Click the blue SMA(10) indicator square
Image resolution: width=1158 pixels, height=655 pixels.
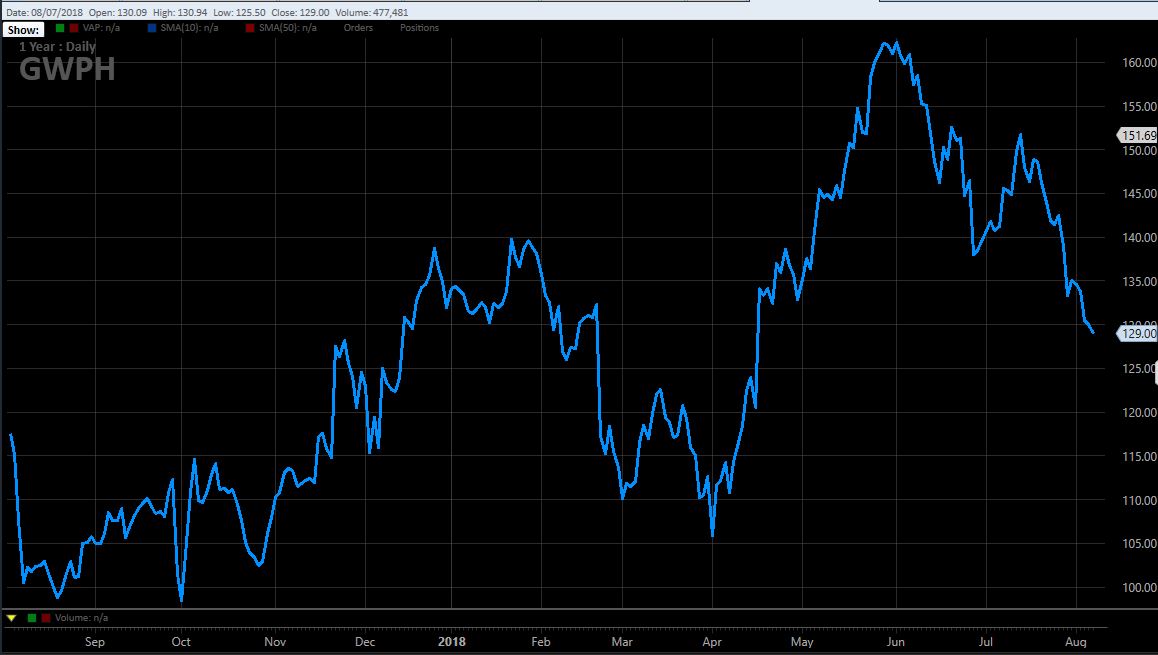150,28
